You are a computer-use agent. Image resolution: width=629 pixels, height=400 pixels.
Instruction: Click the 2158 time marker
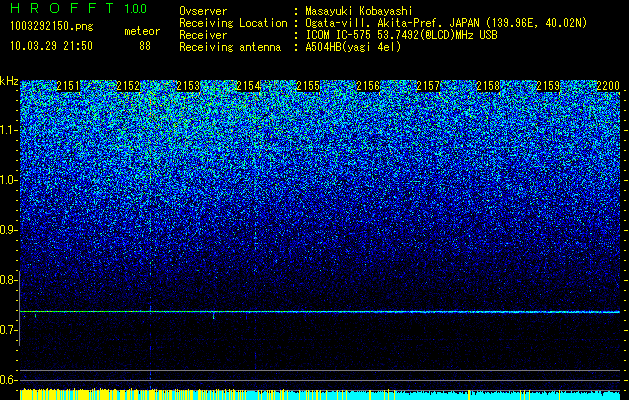[488, 86]
